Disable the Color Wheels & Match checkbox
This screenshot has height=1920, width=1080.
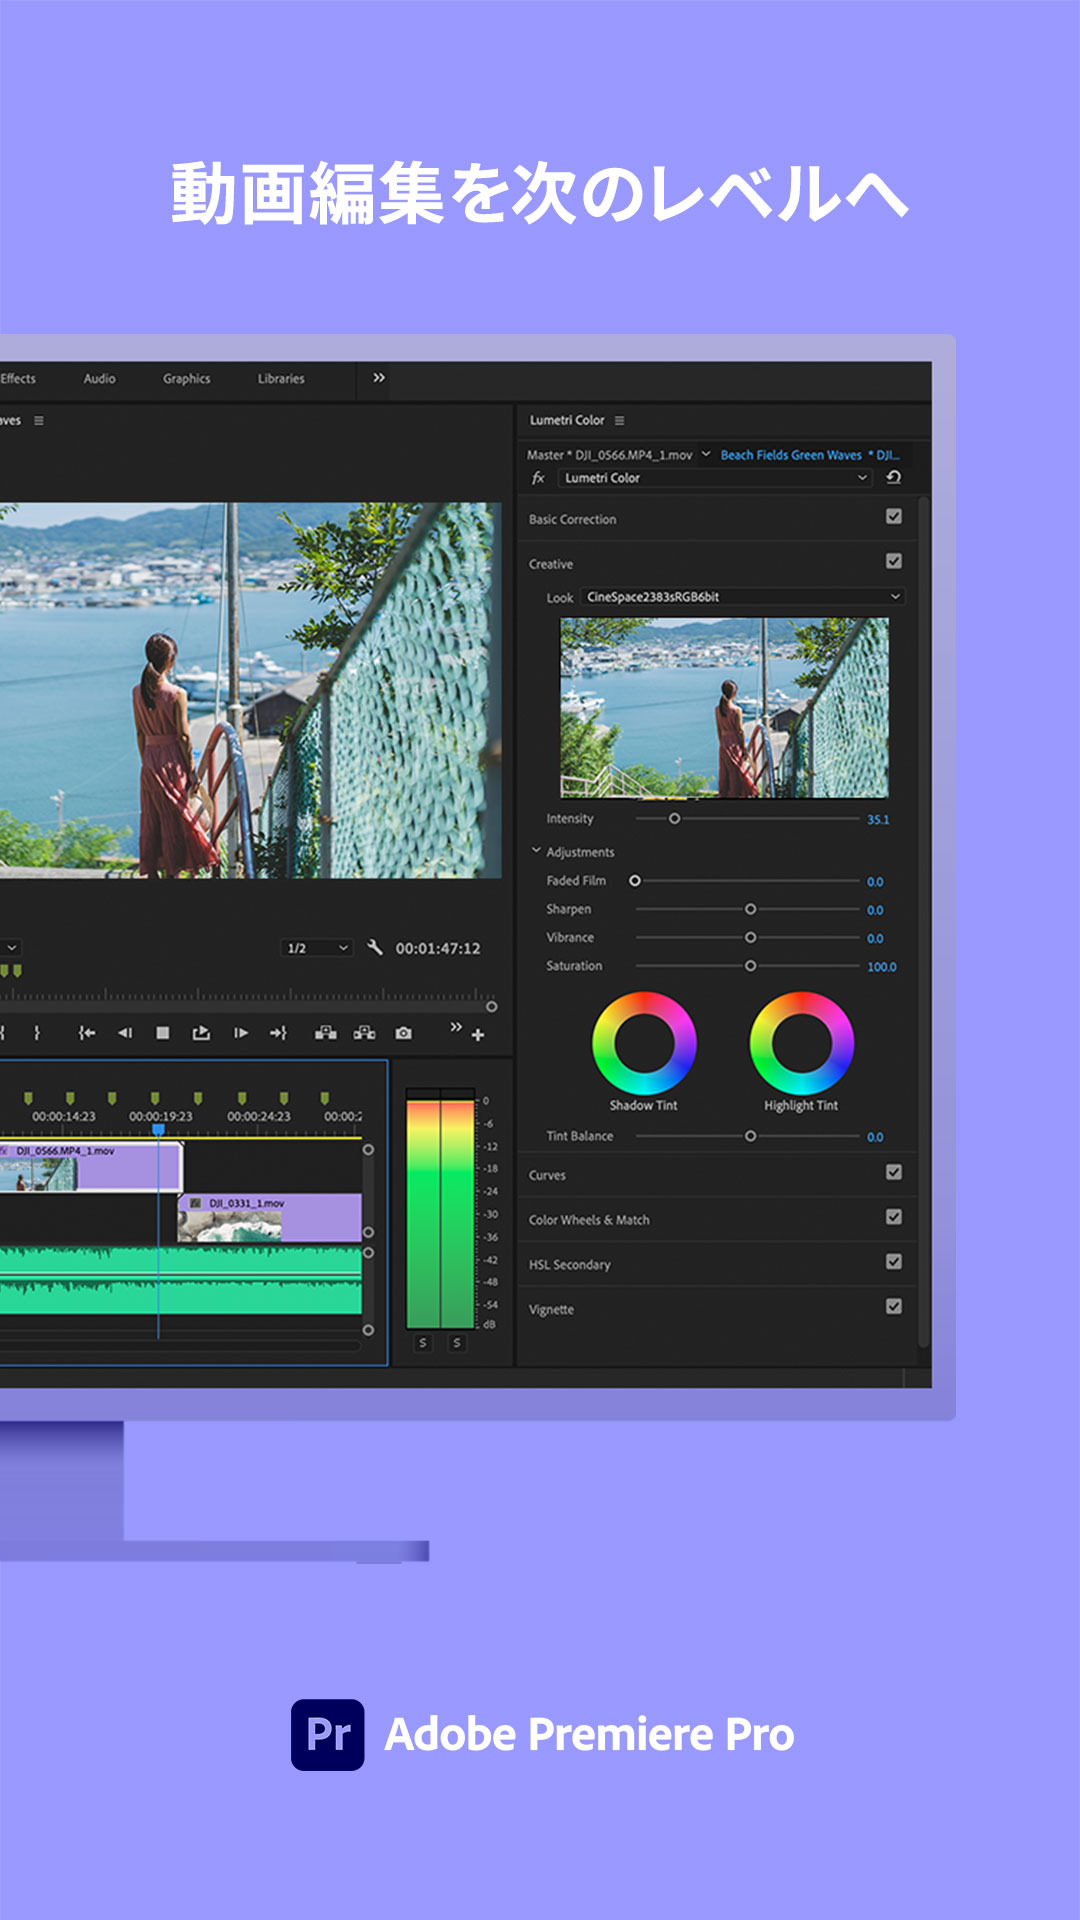894,1217
